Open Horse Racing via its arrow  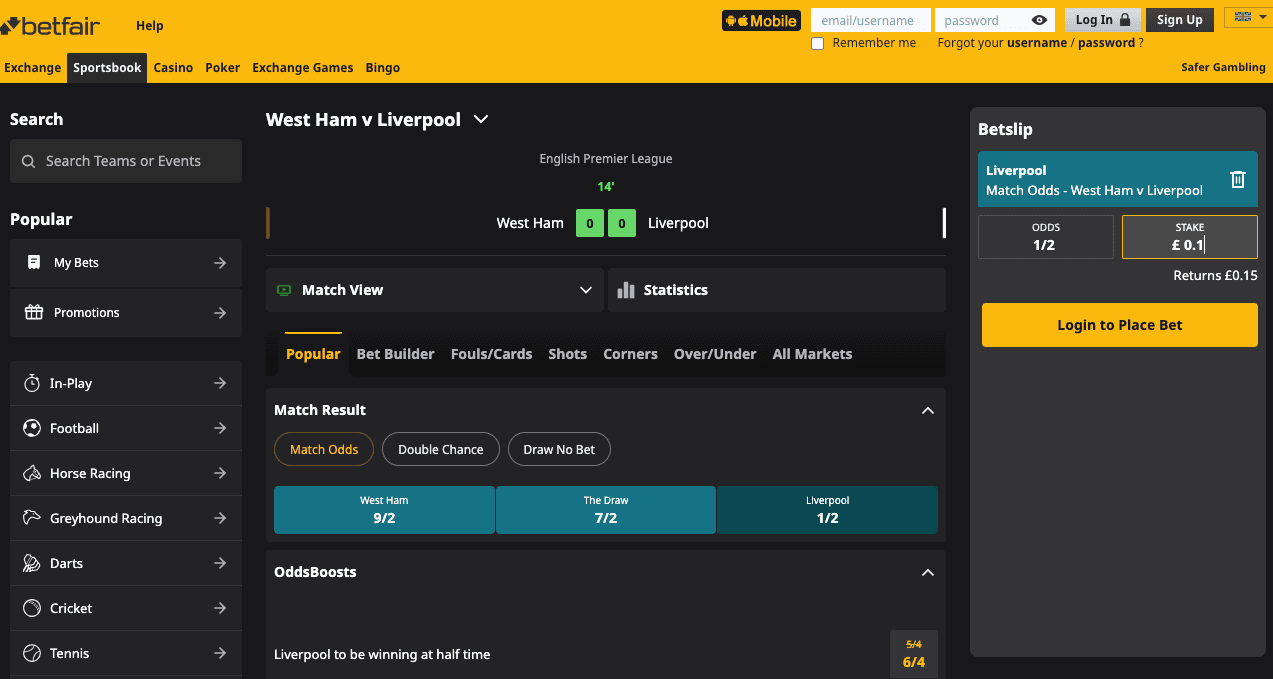[220, 473]
